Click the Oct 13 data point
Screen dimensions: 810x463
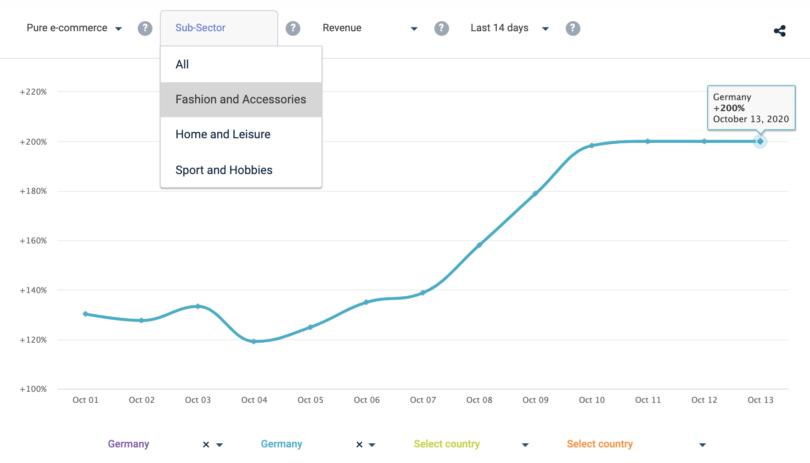point(760,141)
